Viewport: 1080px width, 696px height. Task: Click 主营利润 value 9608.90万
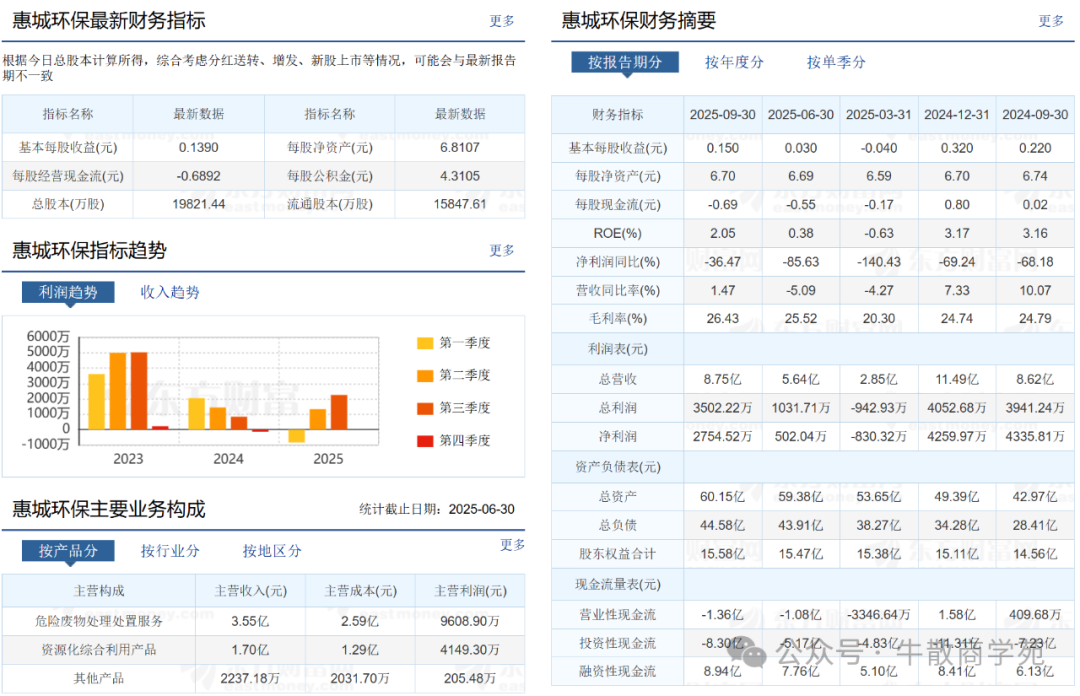pyautogui.click(x=470, y=621)
